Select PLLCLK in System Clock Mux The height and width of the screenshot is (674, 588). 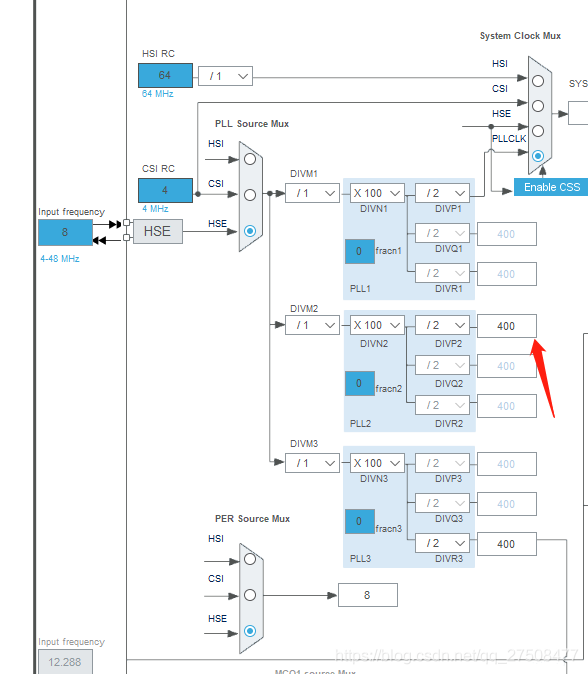[x=538, y=156]
